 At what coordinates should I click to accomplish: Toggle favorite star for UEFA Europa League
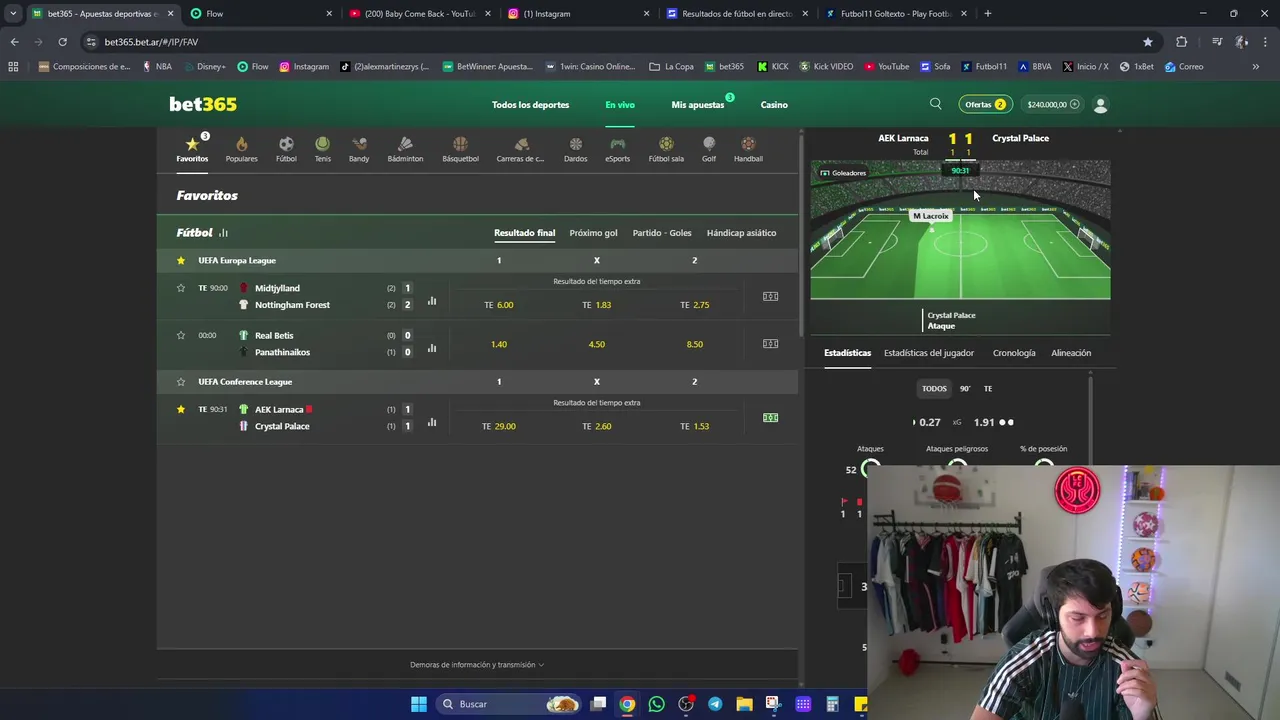click(x=181, y=260)
